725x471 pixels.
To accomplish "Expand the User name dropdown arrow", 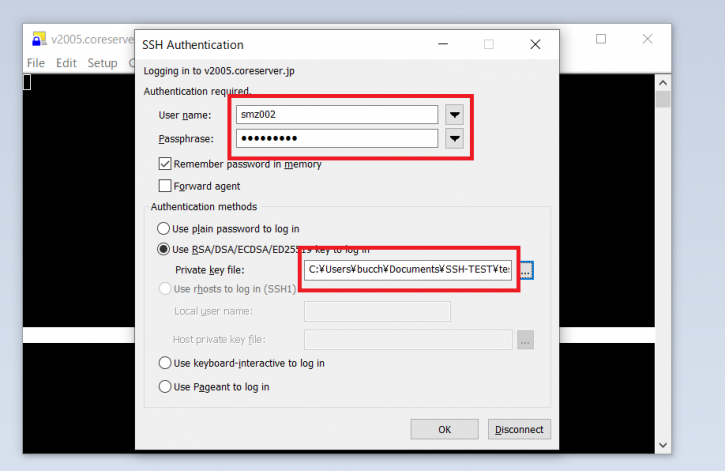I will (455, 115).
